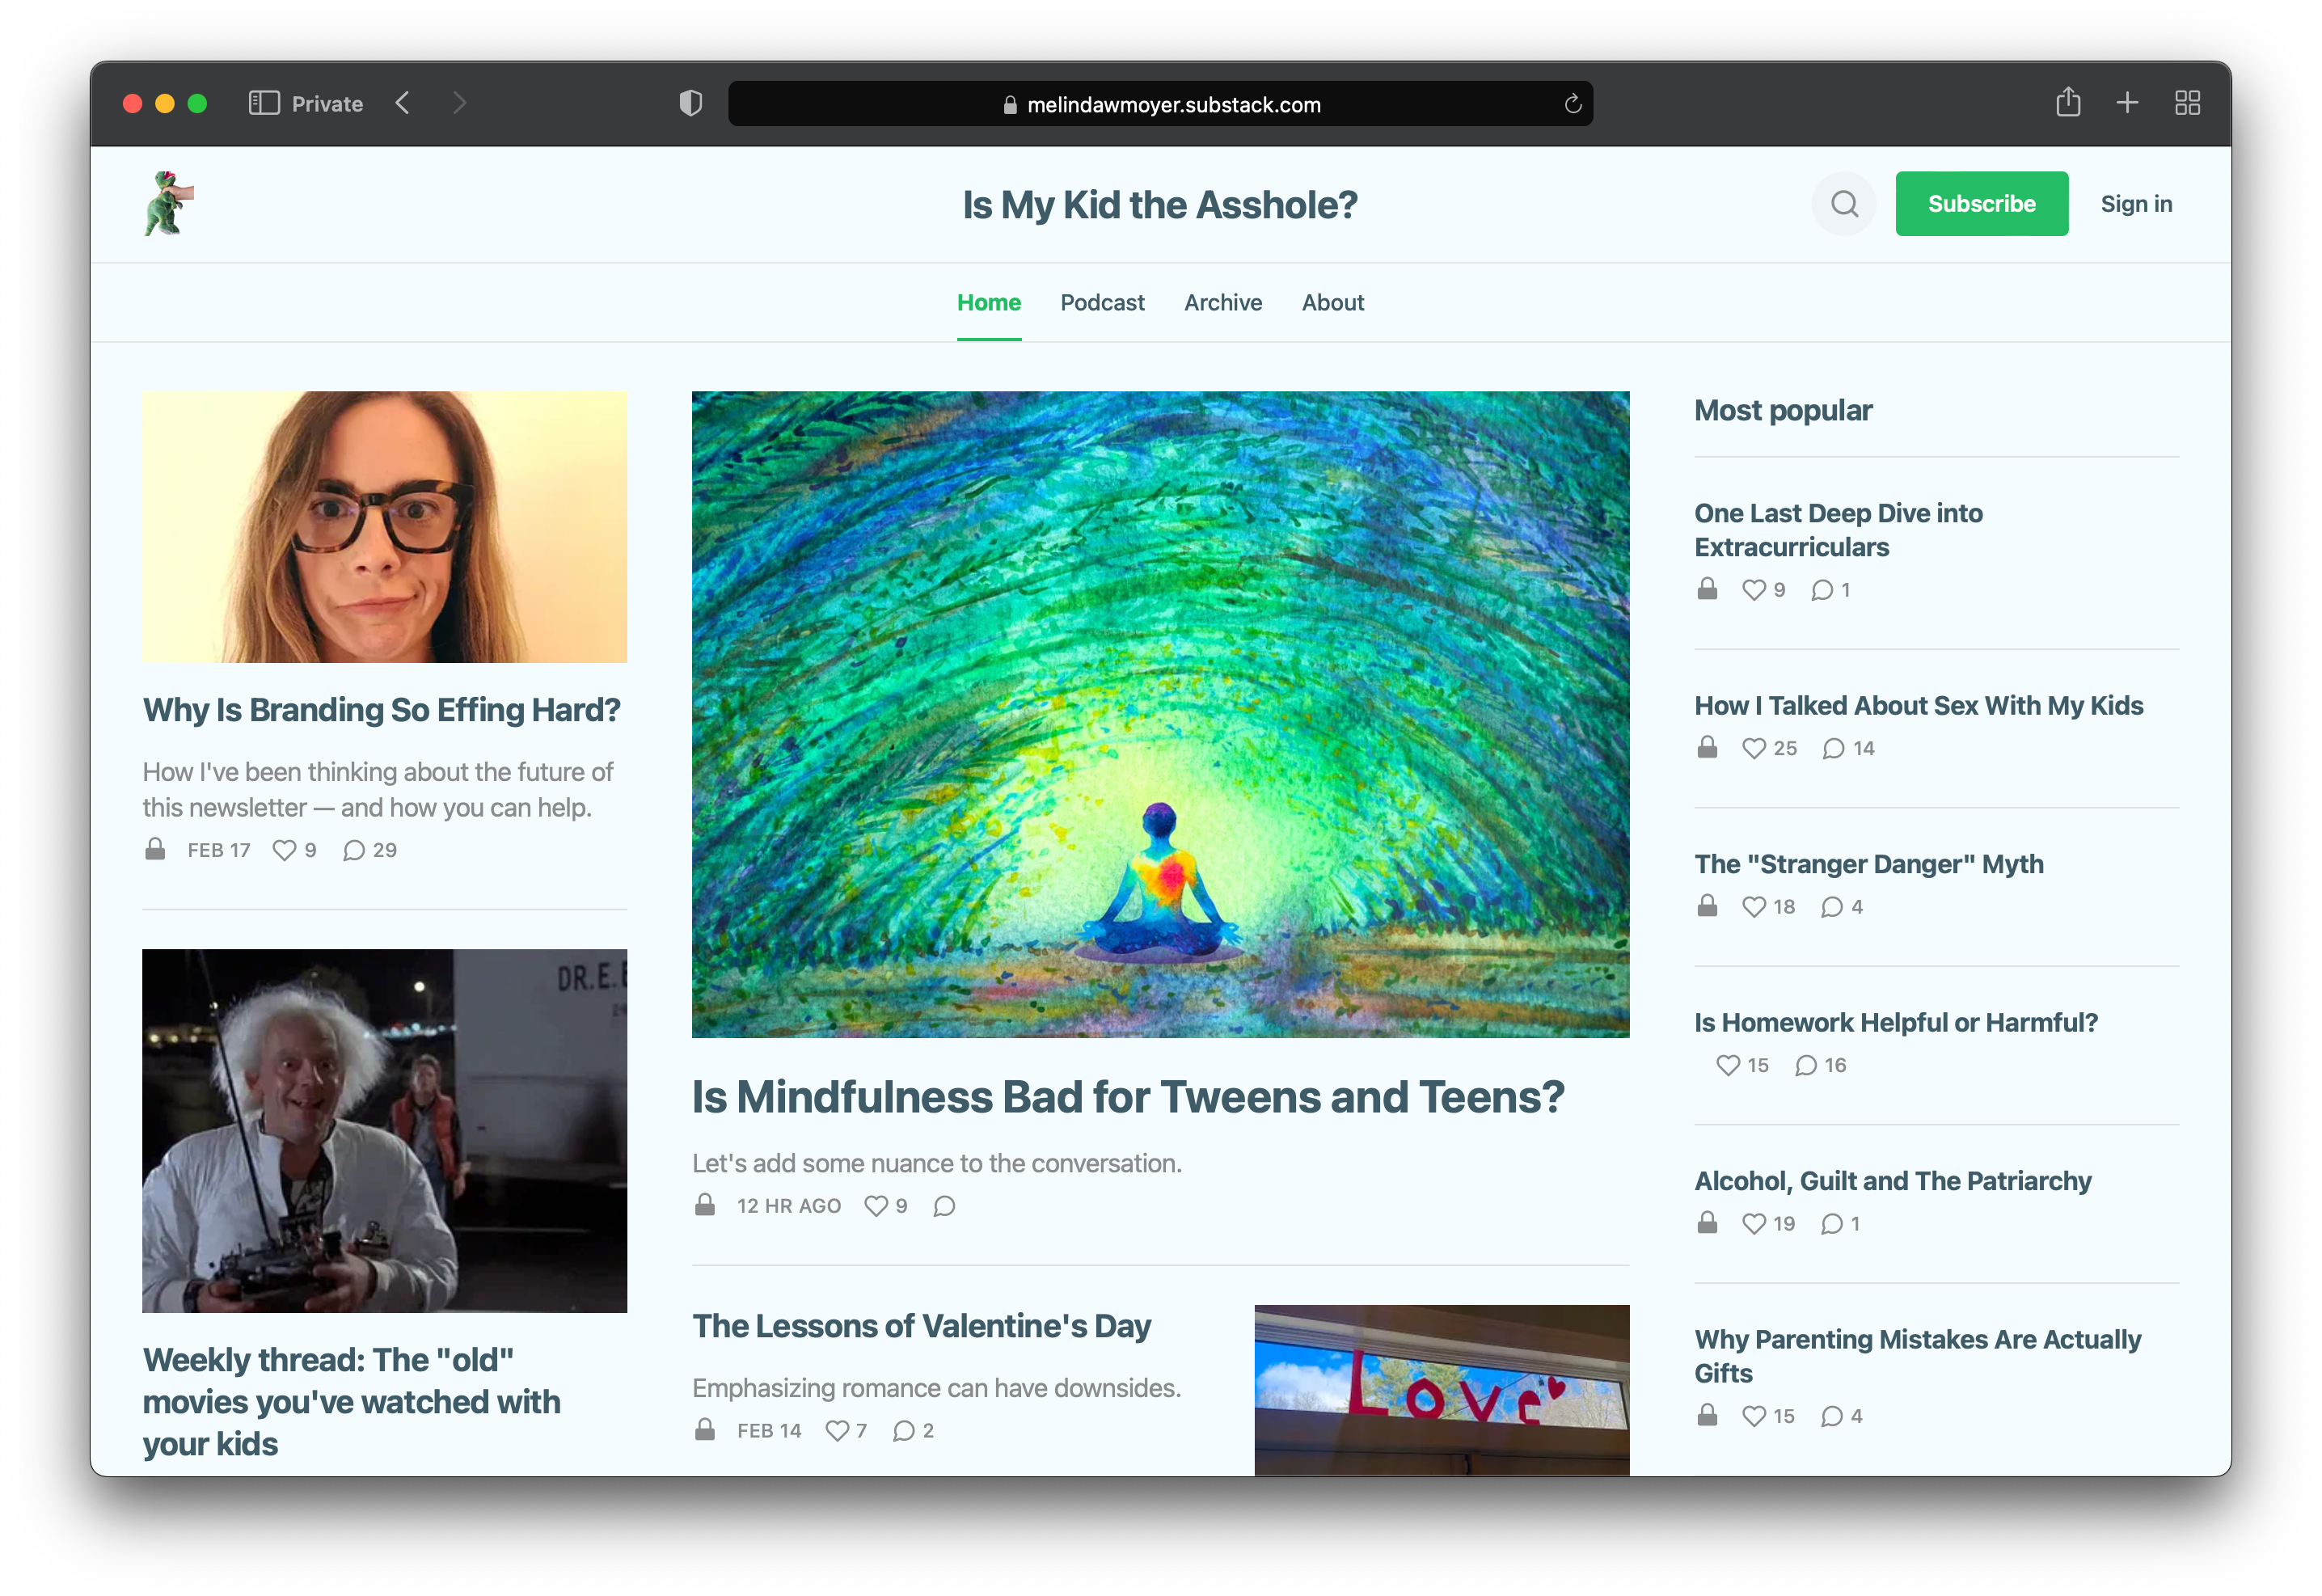Screen dimensions: 2322x1596
Task: Click the Private browsing label
Action: point(327,104)
